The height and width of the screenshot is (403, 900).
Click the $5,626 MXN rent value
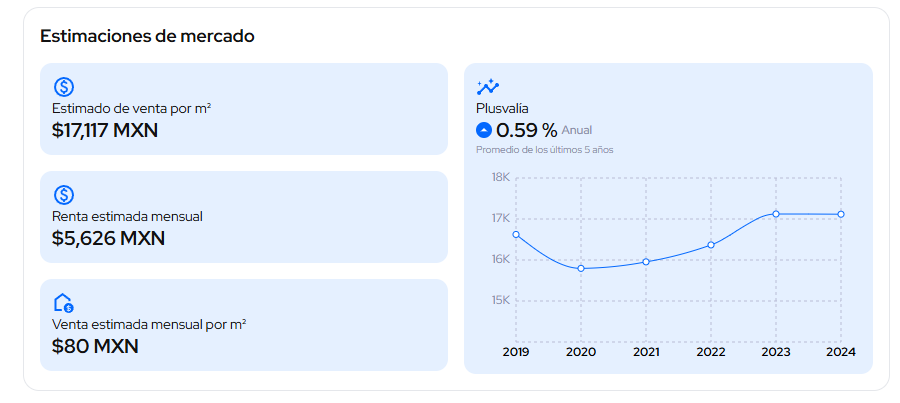pyautogui.click(x=108, y=238)
